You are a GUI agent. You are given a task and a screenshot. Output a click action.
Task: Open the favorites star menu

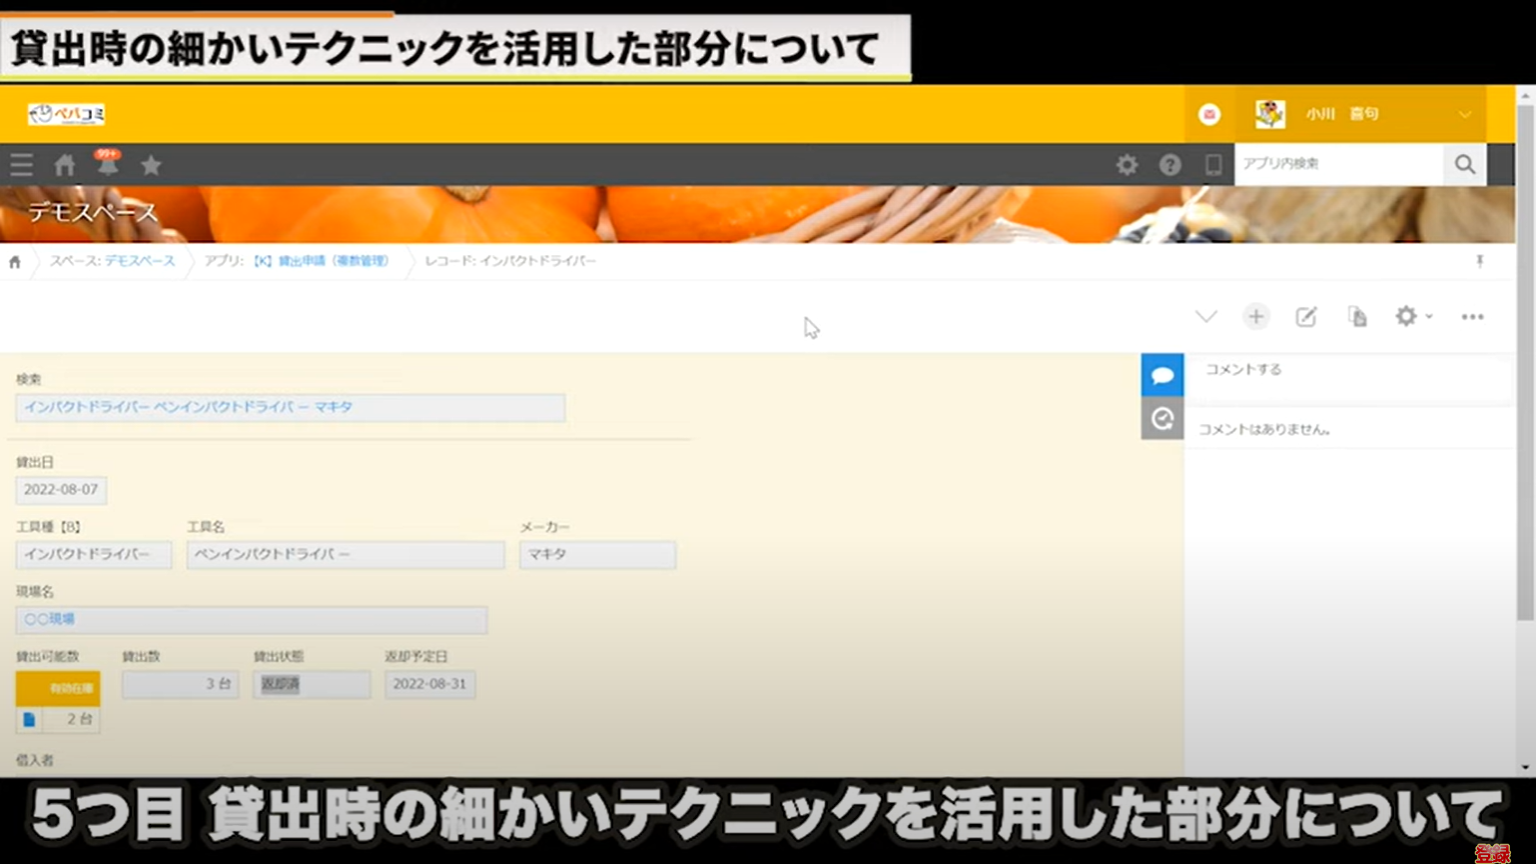(150, 164)
